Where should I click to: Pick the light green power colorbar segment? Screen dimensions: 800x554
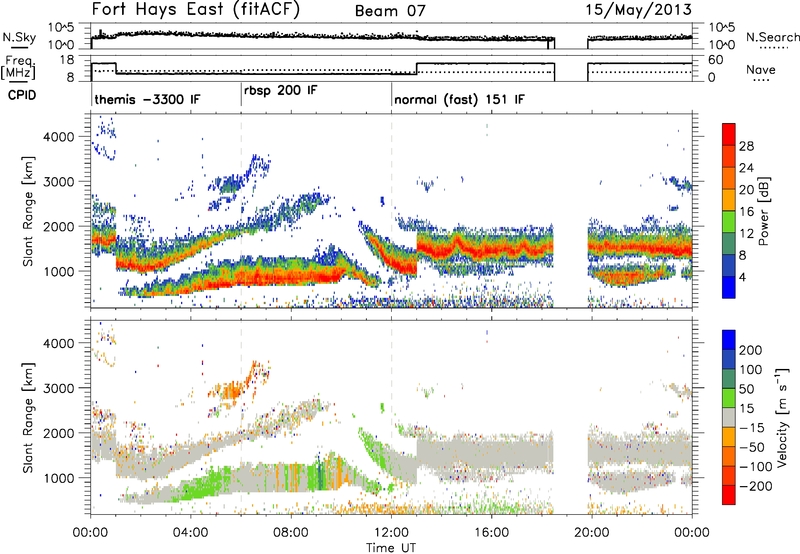[x=729, y=222]
